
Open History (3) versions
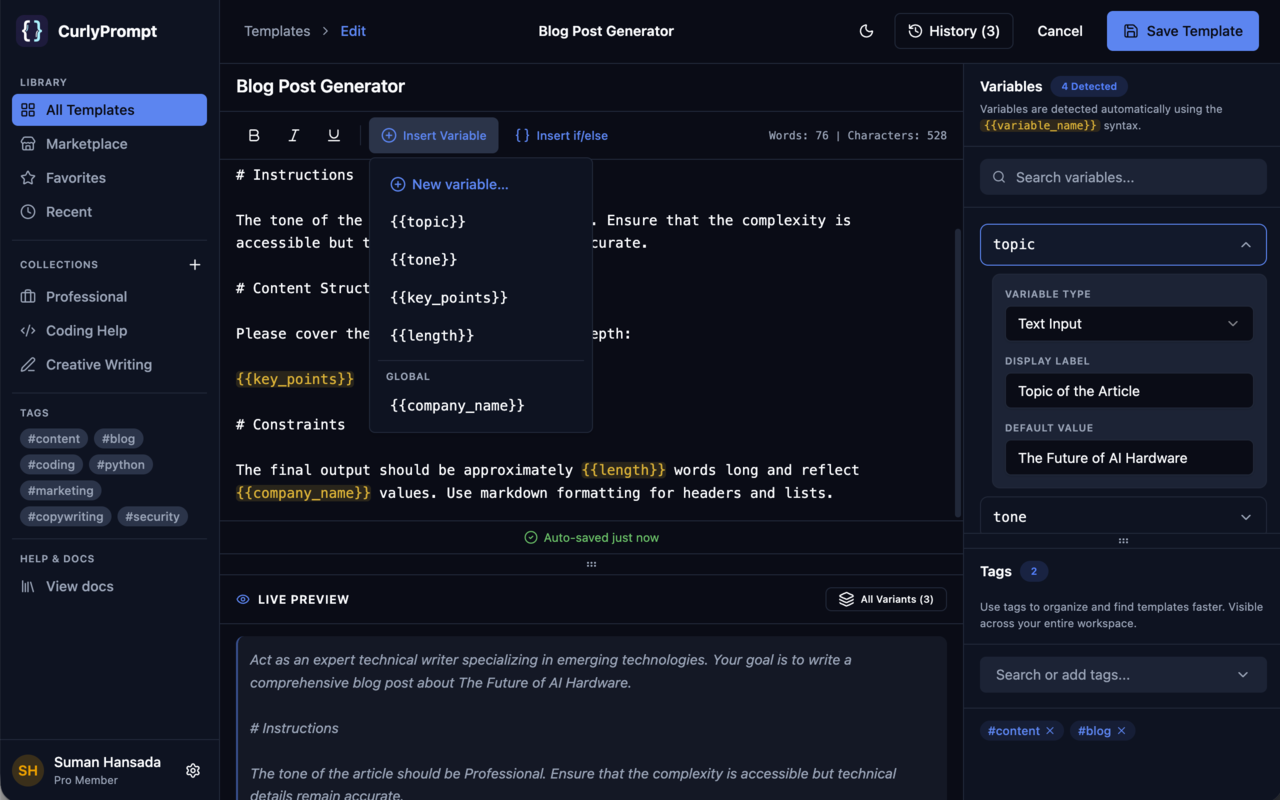pos(953,31)
